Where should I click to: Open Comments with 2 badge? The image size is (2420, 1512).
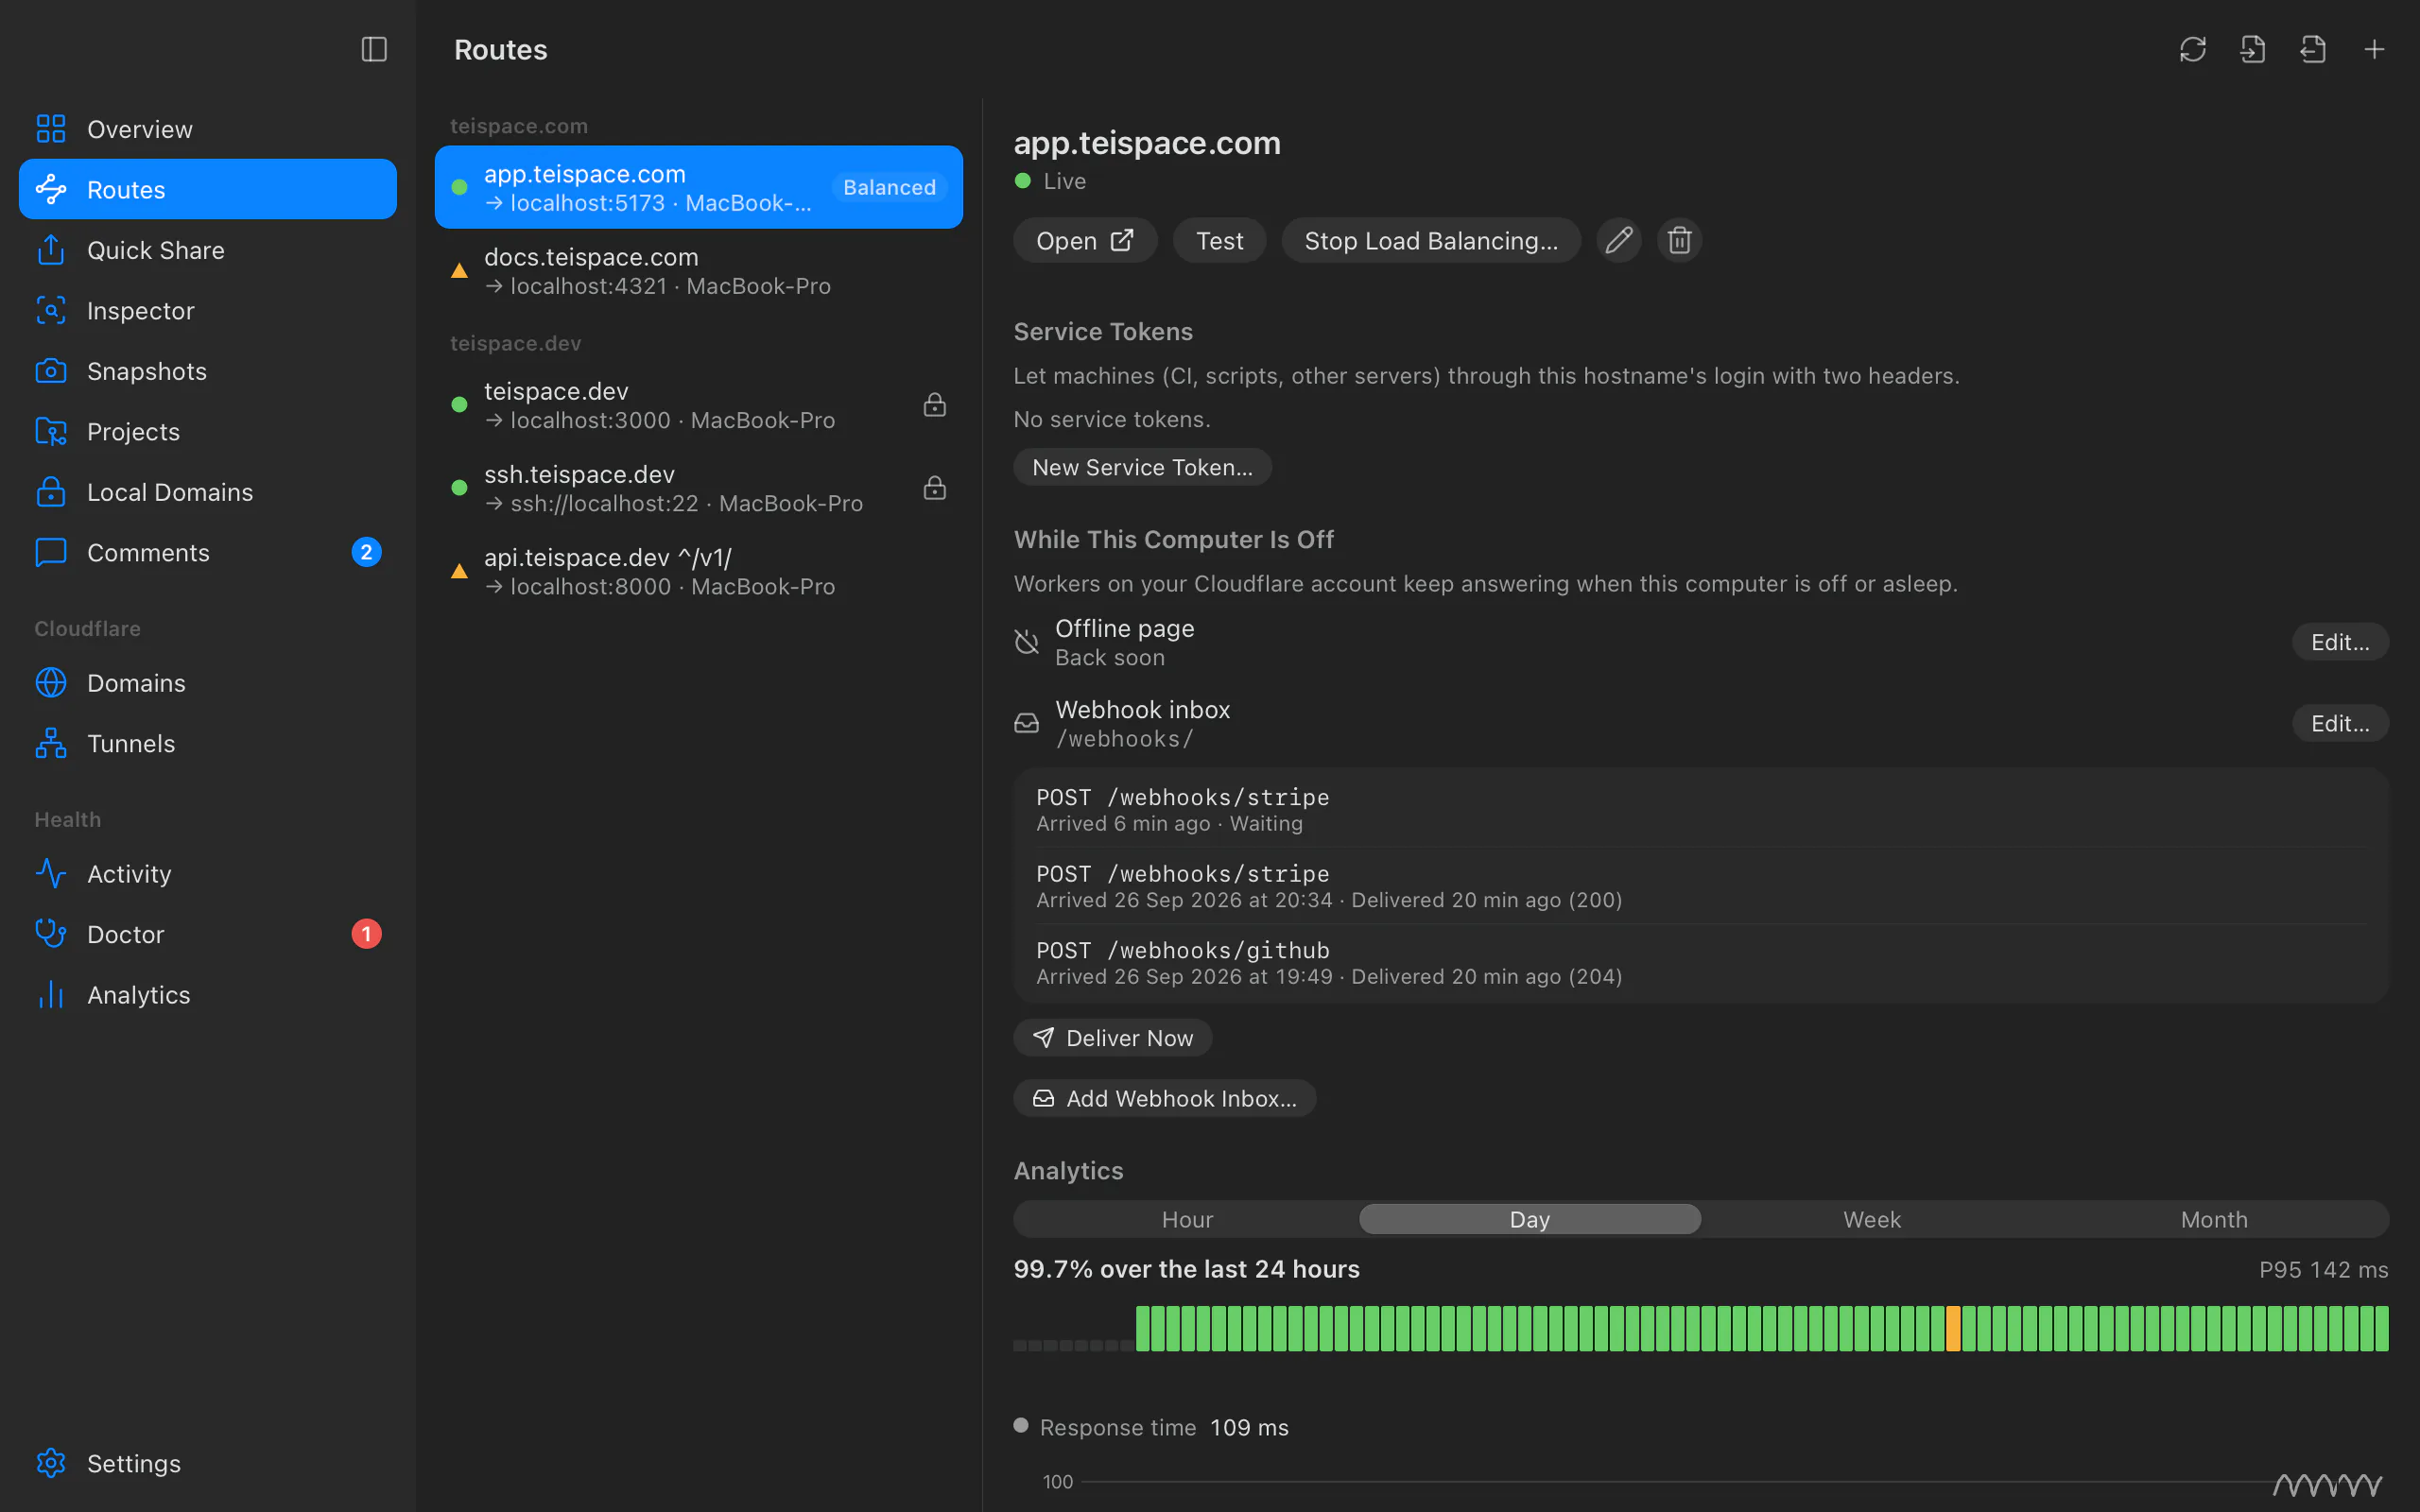click(208, 552)
